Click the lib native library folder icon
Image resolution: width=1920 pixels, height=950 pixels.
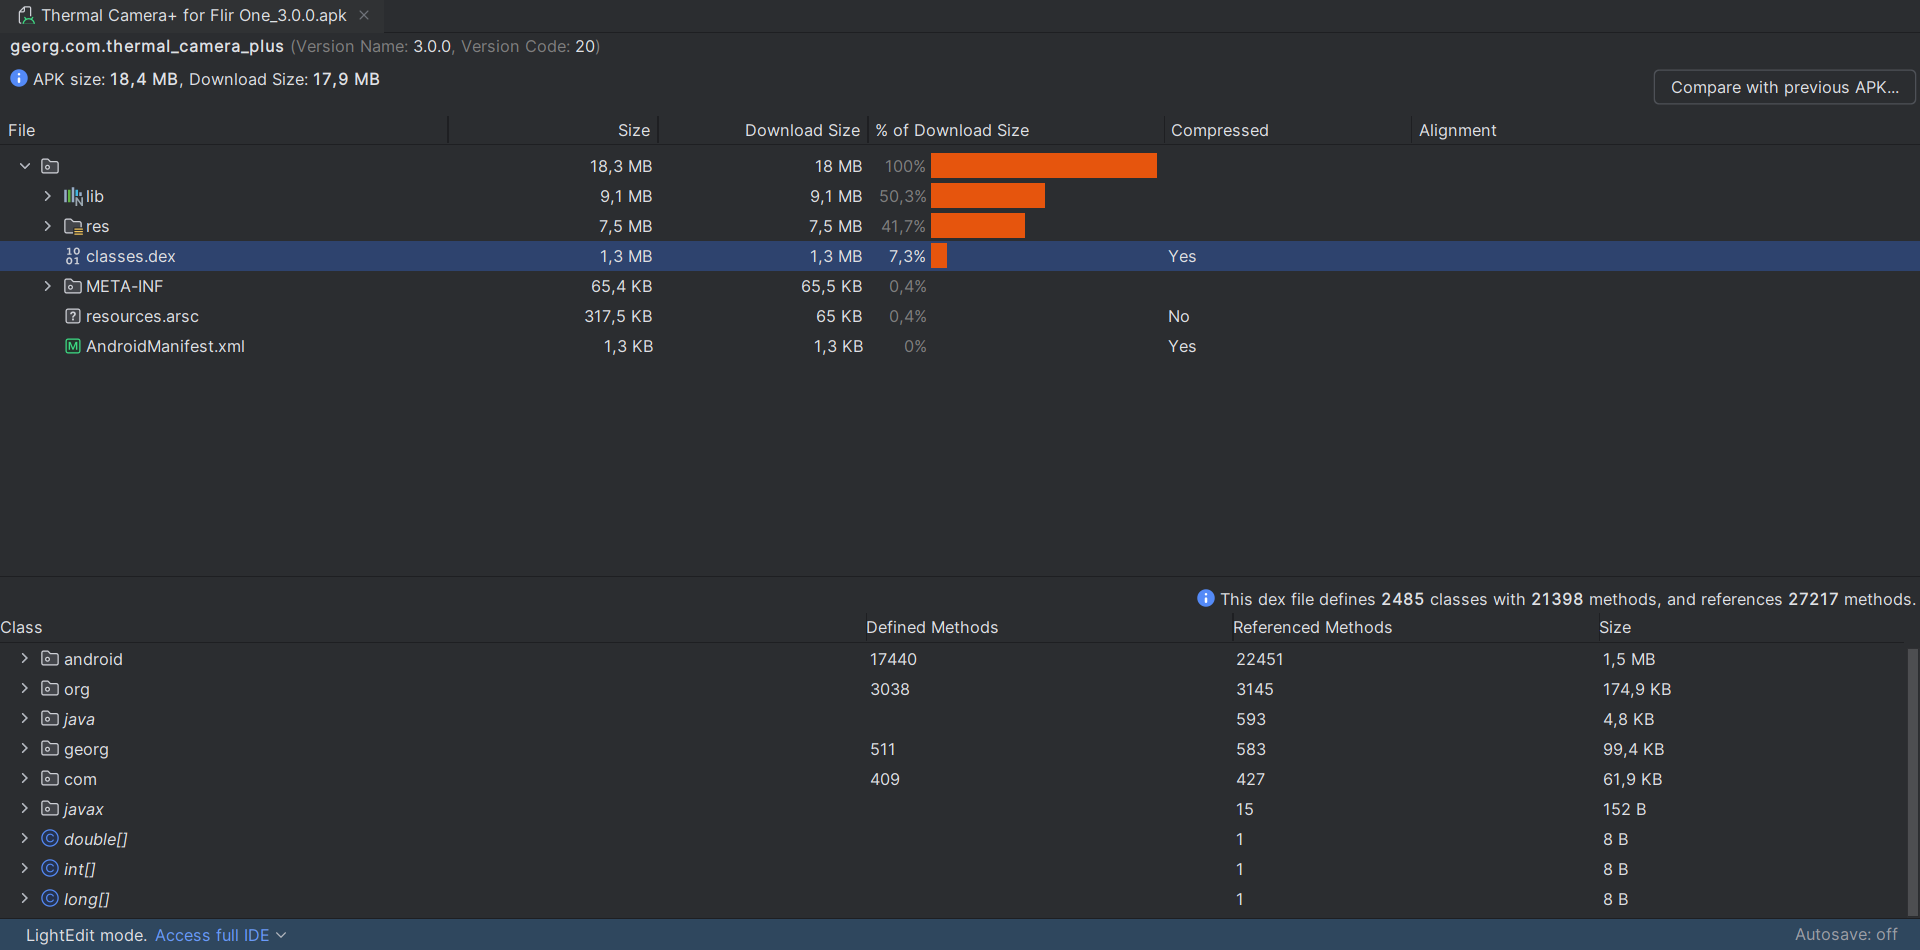point(73,196)
